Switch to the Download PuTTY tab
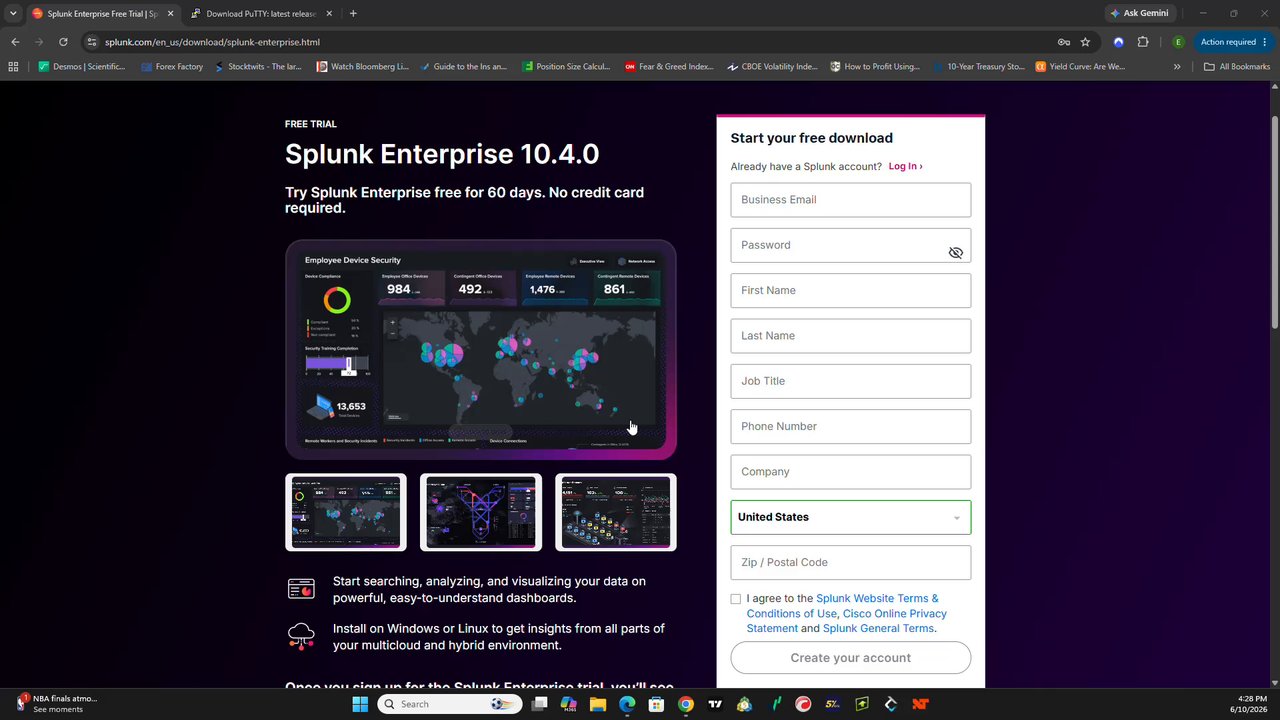 tap(260, 14)
